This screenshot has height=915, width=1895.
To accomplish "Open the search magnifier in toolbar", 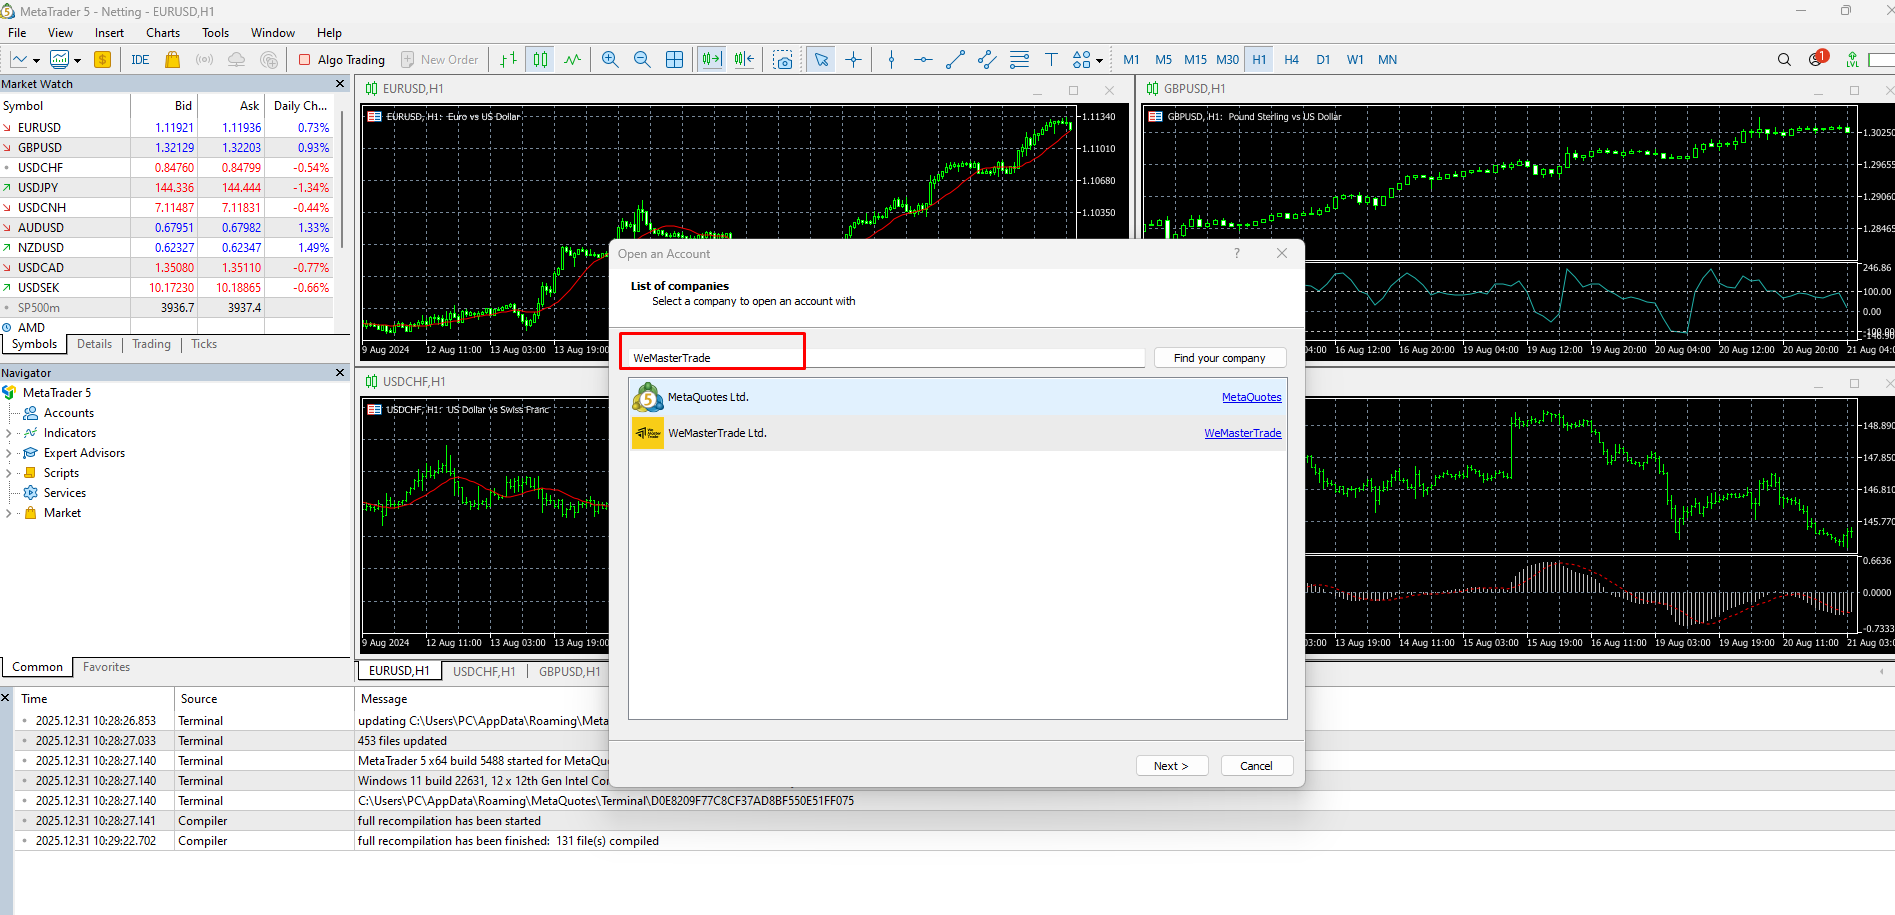I will [1784, 60].
